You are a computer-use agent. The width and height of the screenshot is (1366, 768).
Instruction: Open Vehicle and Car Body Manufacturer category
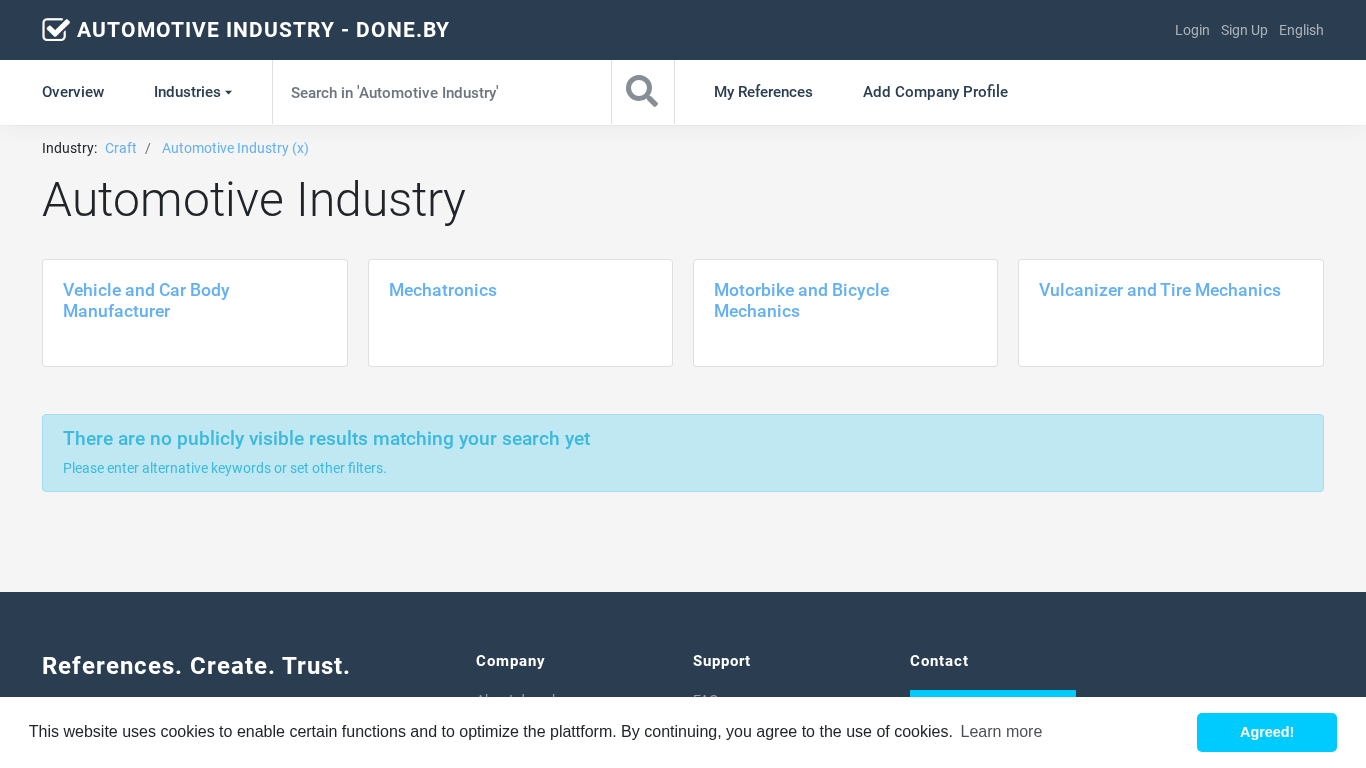146,300
